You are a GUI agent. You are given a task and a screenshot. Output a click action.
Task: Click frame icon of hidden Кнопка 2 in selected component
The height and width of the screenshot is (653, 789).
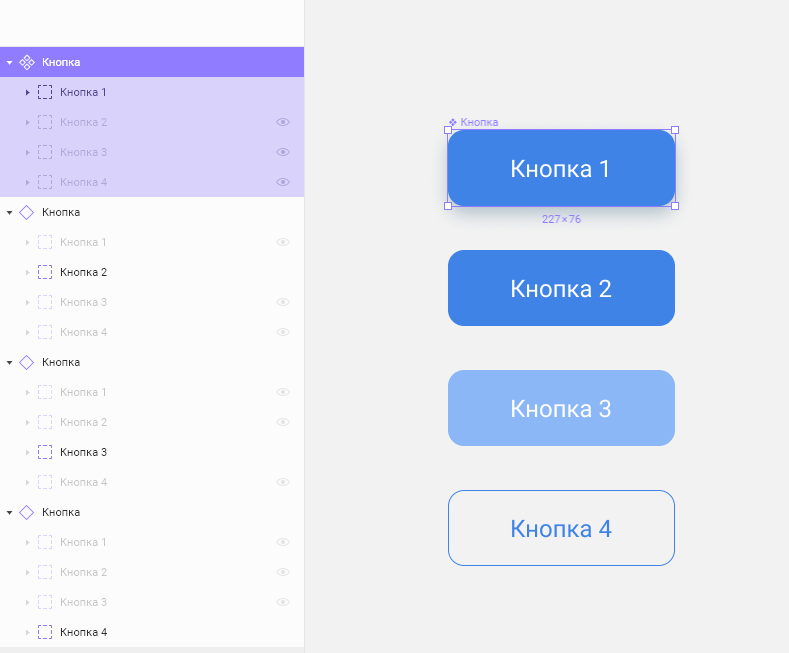tap(45, 122)
